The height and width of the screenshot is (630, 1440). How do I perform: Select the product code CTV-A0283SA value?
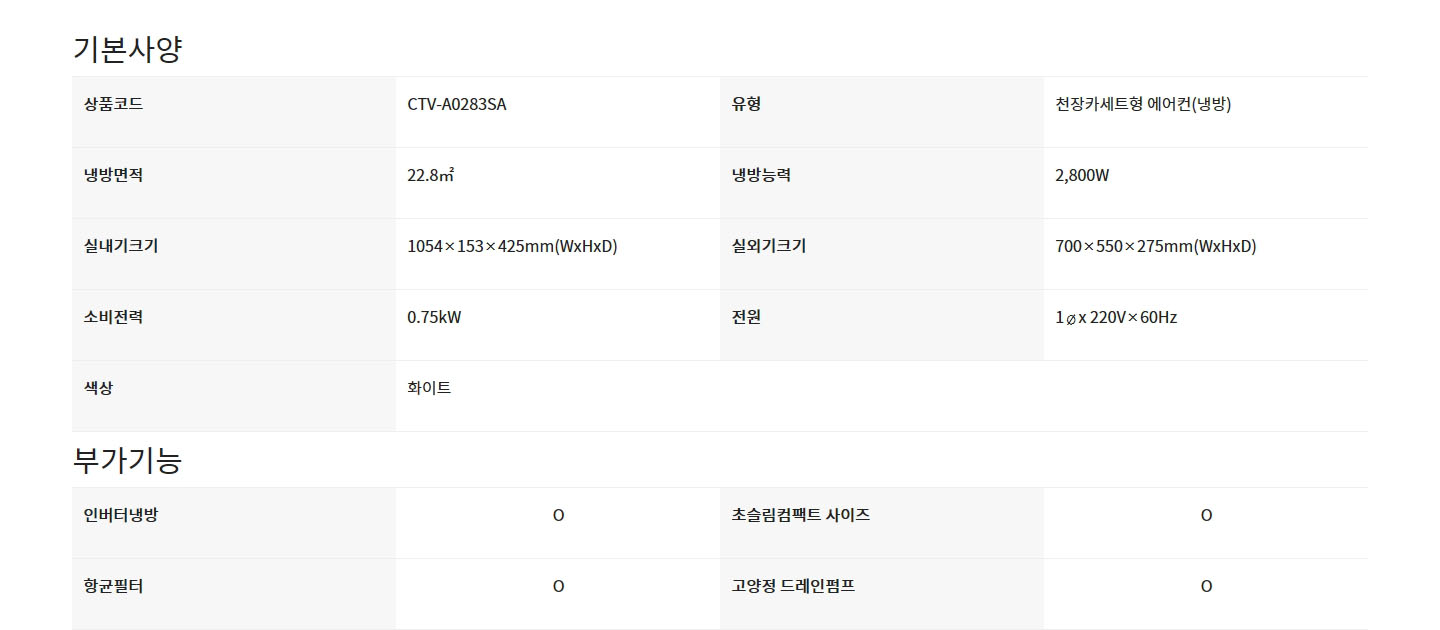[457, 104]
